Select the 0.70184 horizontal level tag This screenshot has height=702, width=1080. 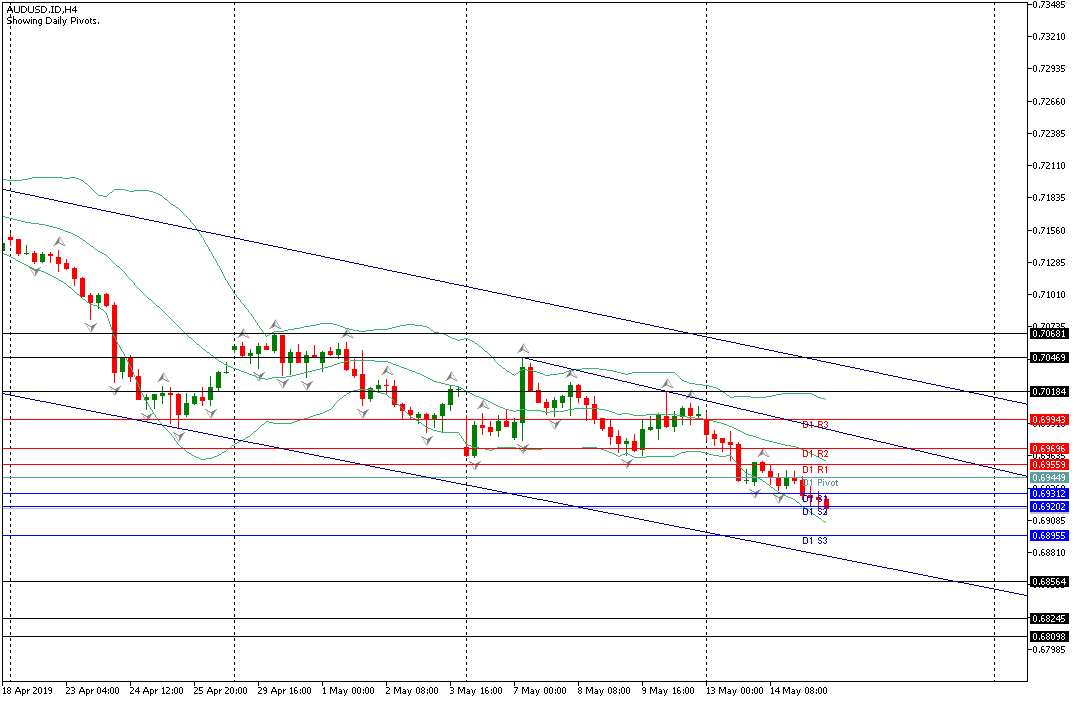(1048, 392)
